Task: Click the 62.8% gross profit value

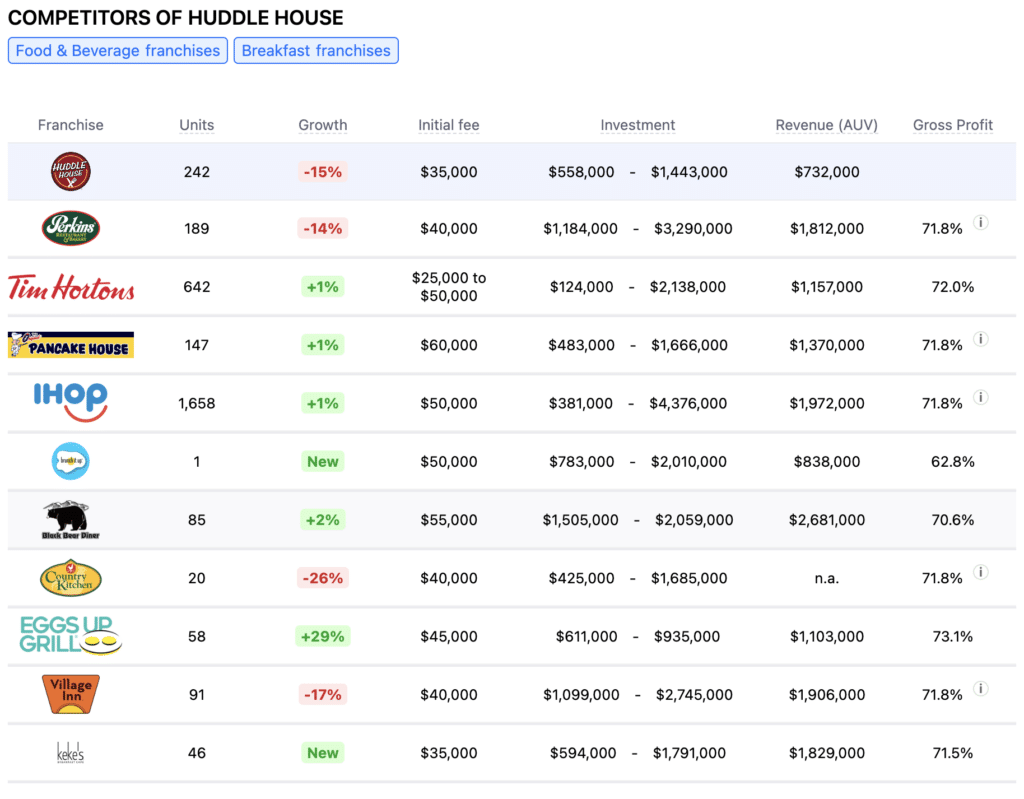Action: pyautogui.click(x=953, y=461)
